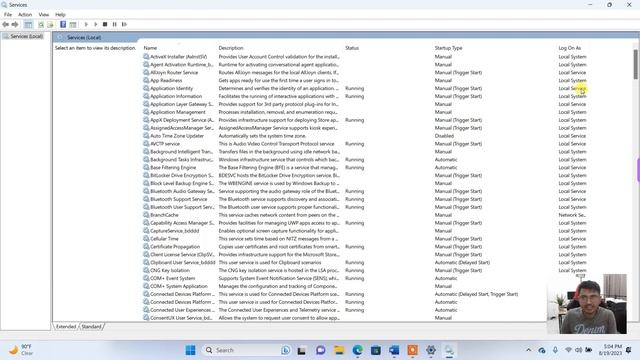Screen dimensions: 640x360
Task: Sort by the Description column header
Action: 231,48
